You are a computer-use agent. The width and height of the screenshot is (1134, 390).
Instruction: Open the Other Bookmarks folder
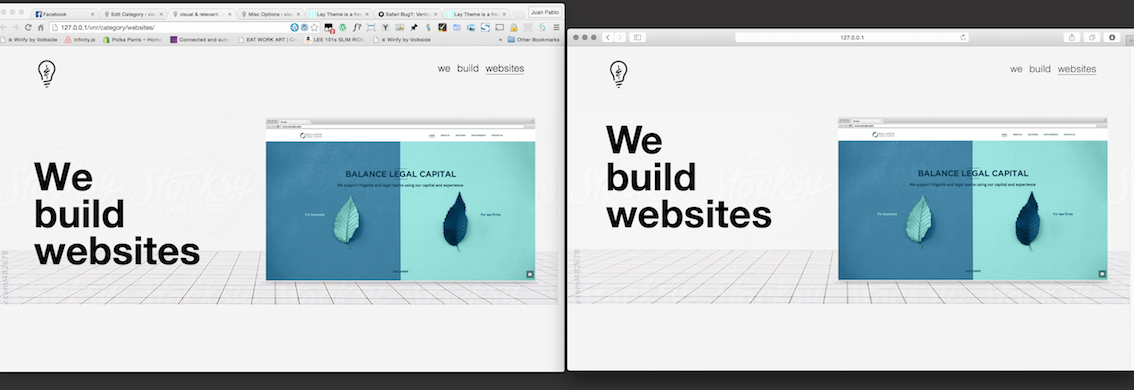[534, 40]
